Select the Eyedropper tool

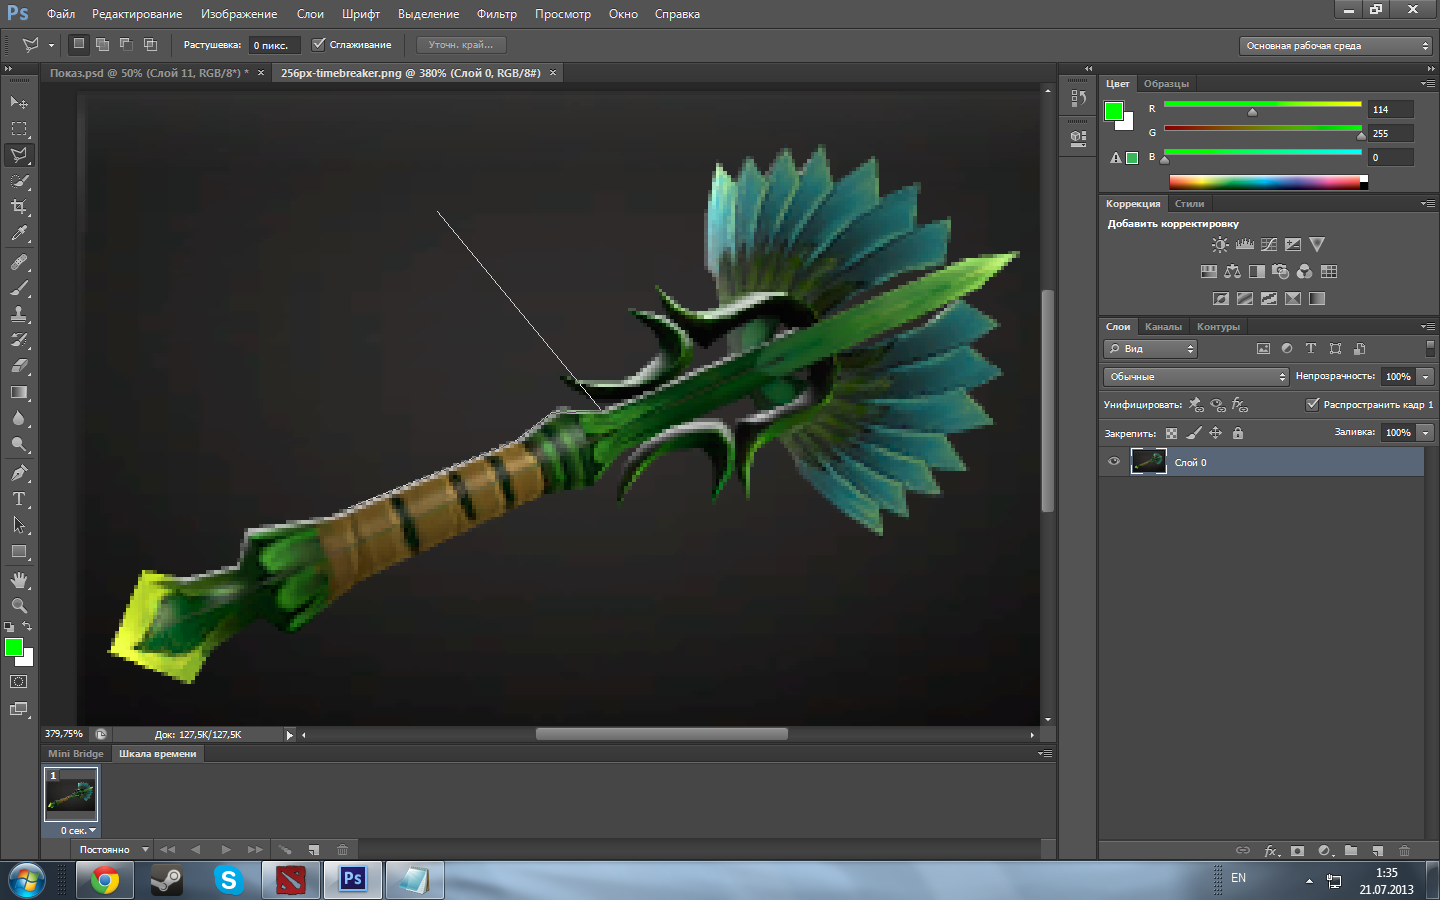click(18, 233)
